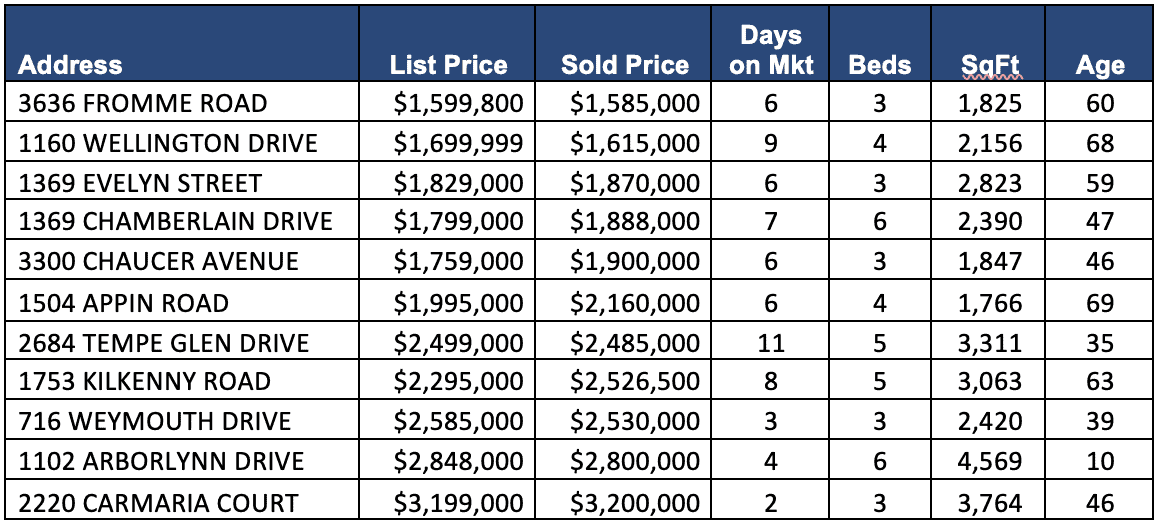The image size is (1162, 528).
Task: Select the List Price header cell
Action: click(449, 66)
